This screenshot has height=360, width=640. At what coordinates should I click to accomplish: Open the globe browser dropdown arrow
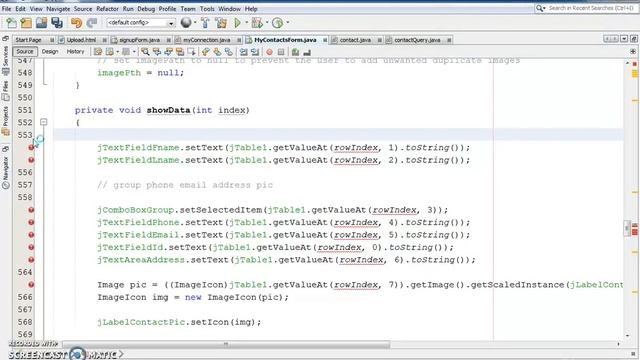195,23
